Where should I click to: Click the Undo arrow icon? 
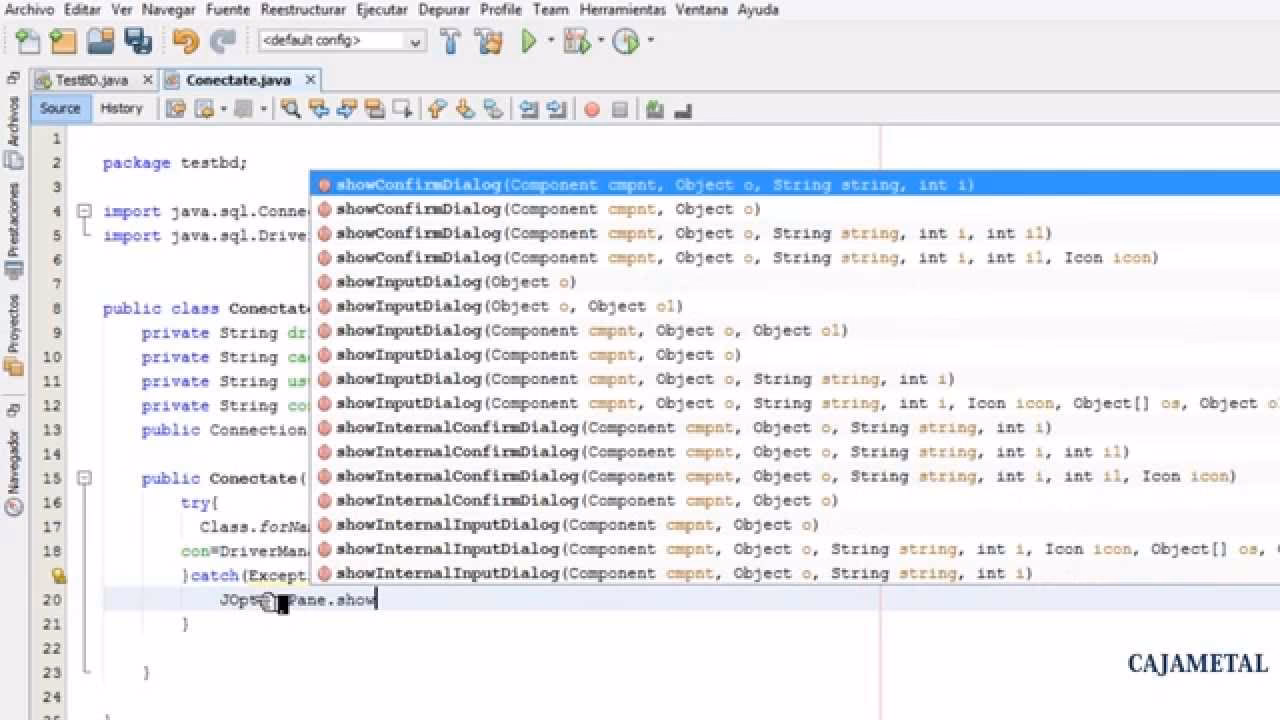[x=185, y=41]
